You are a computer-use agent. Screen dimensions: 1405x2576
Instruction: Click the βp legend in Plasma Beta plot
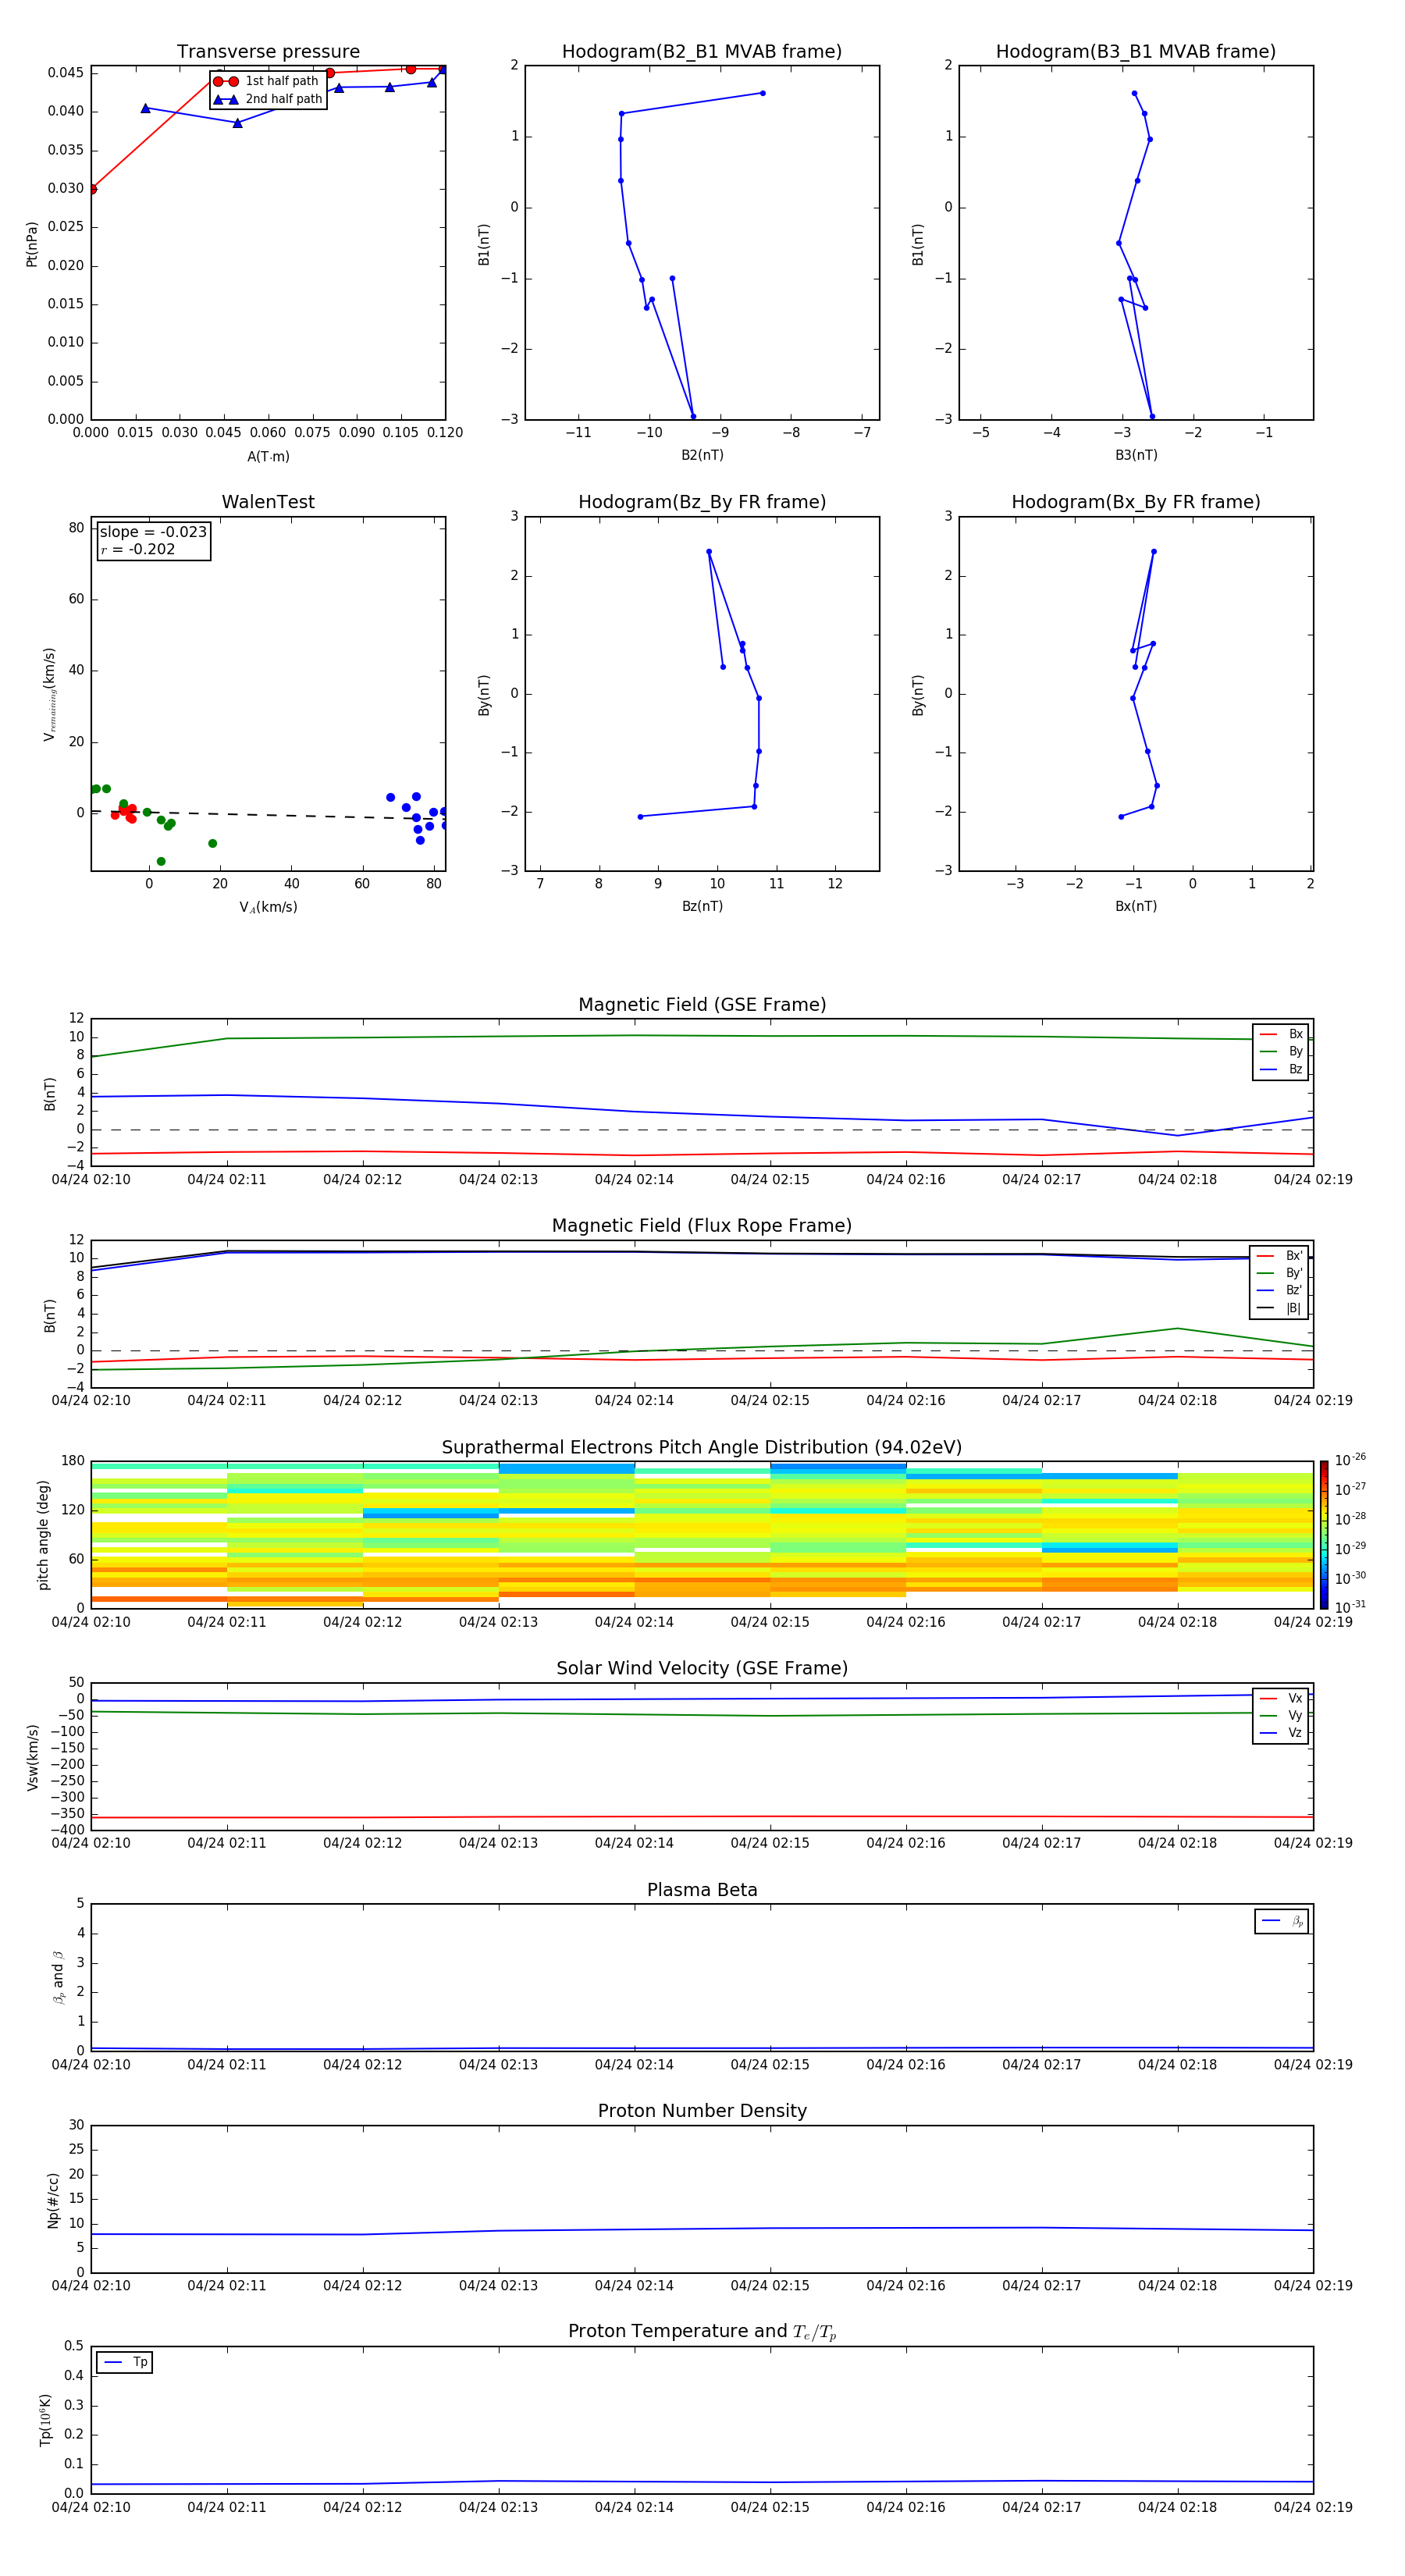[1282, 1921]
